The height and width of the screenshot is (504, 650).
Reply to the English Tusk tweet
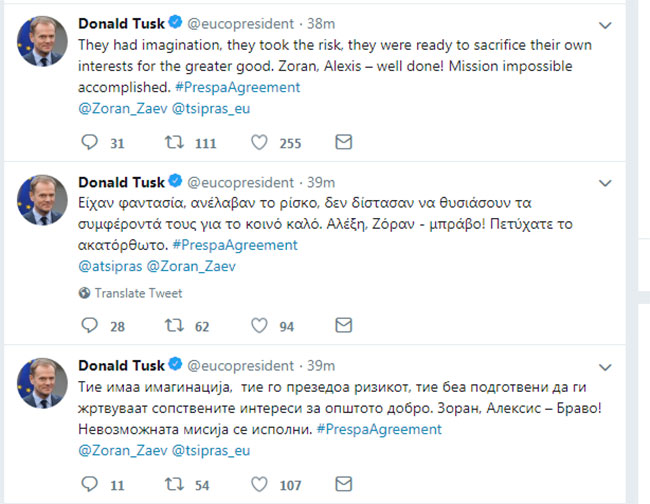tap(89, 143)
